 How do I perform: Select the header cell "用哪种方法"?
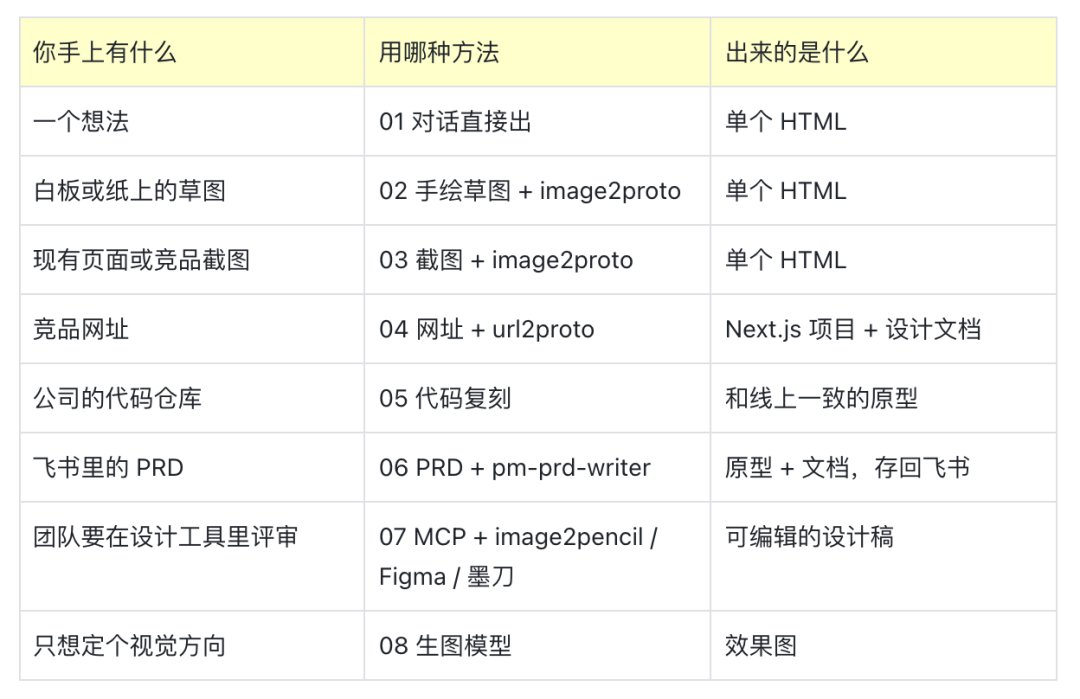[x=537, y=52]
